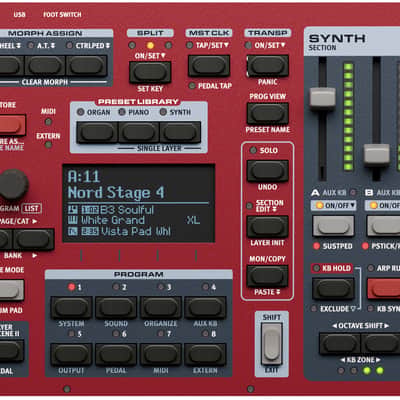Click the lit yellow Split LED
This screenshot has height=400, width=400.
tap(150, 45)
